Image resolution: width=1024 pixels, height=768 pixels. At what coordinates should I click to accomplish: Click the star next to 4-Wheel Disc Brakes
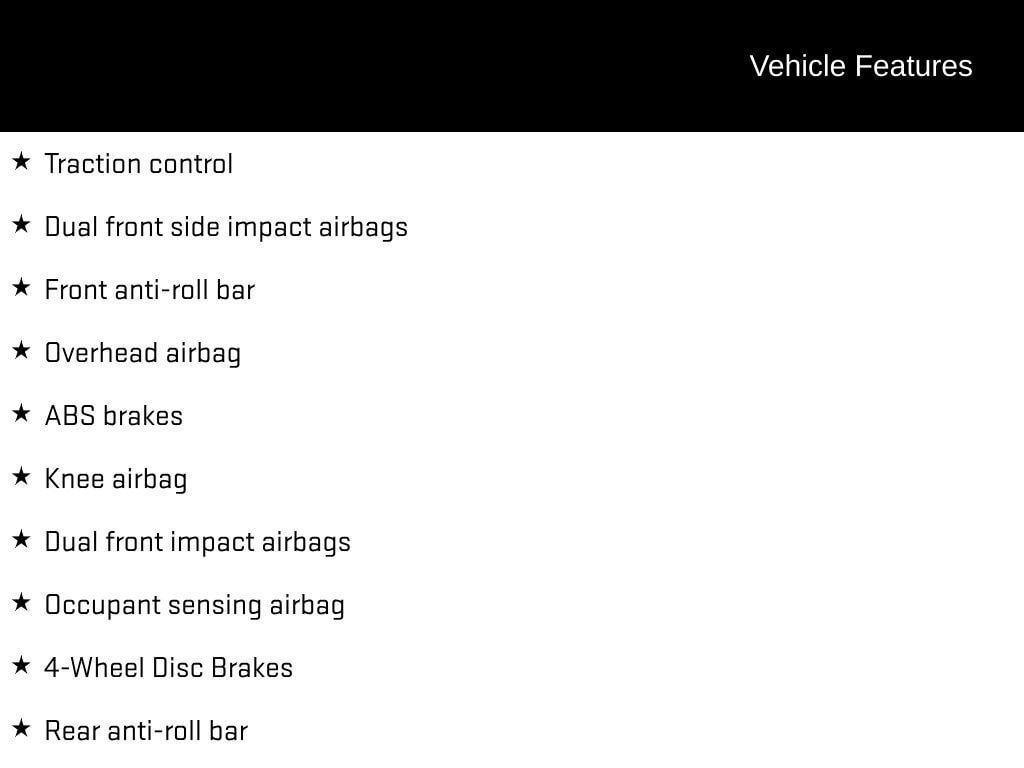(21, 665)
